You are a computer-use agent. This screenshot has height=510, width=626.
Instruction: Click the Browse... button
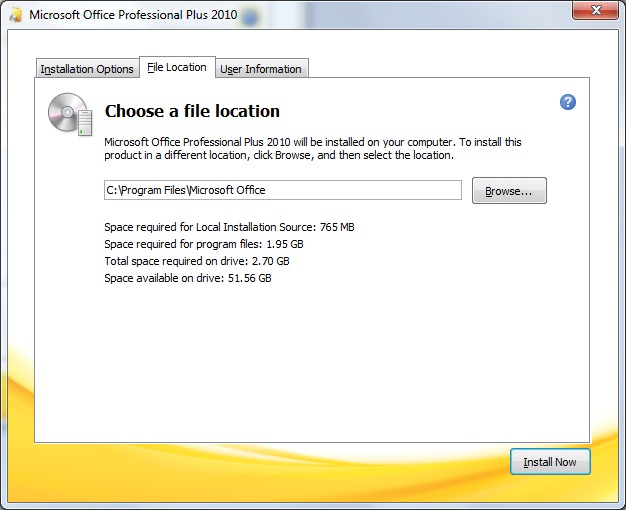click(x=509, y=191)
